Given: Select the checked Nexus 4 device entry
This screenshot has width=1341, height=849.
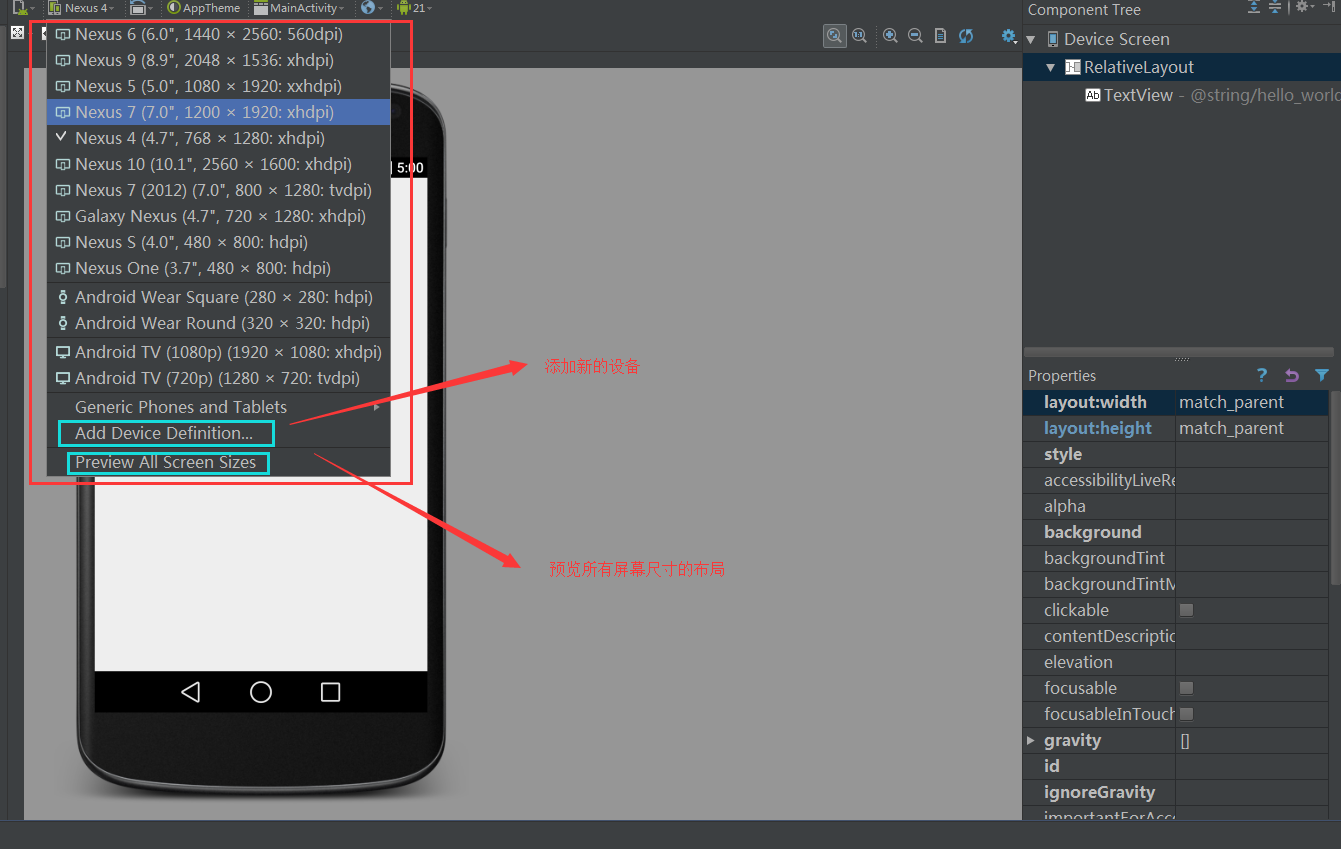Looking at the screenshot, I should (218, 138).
